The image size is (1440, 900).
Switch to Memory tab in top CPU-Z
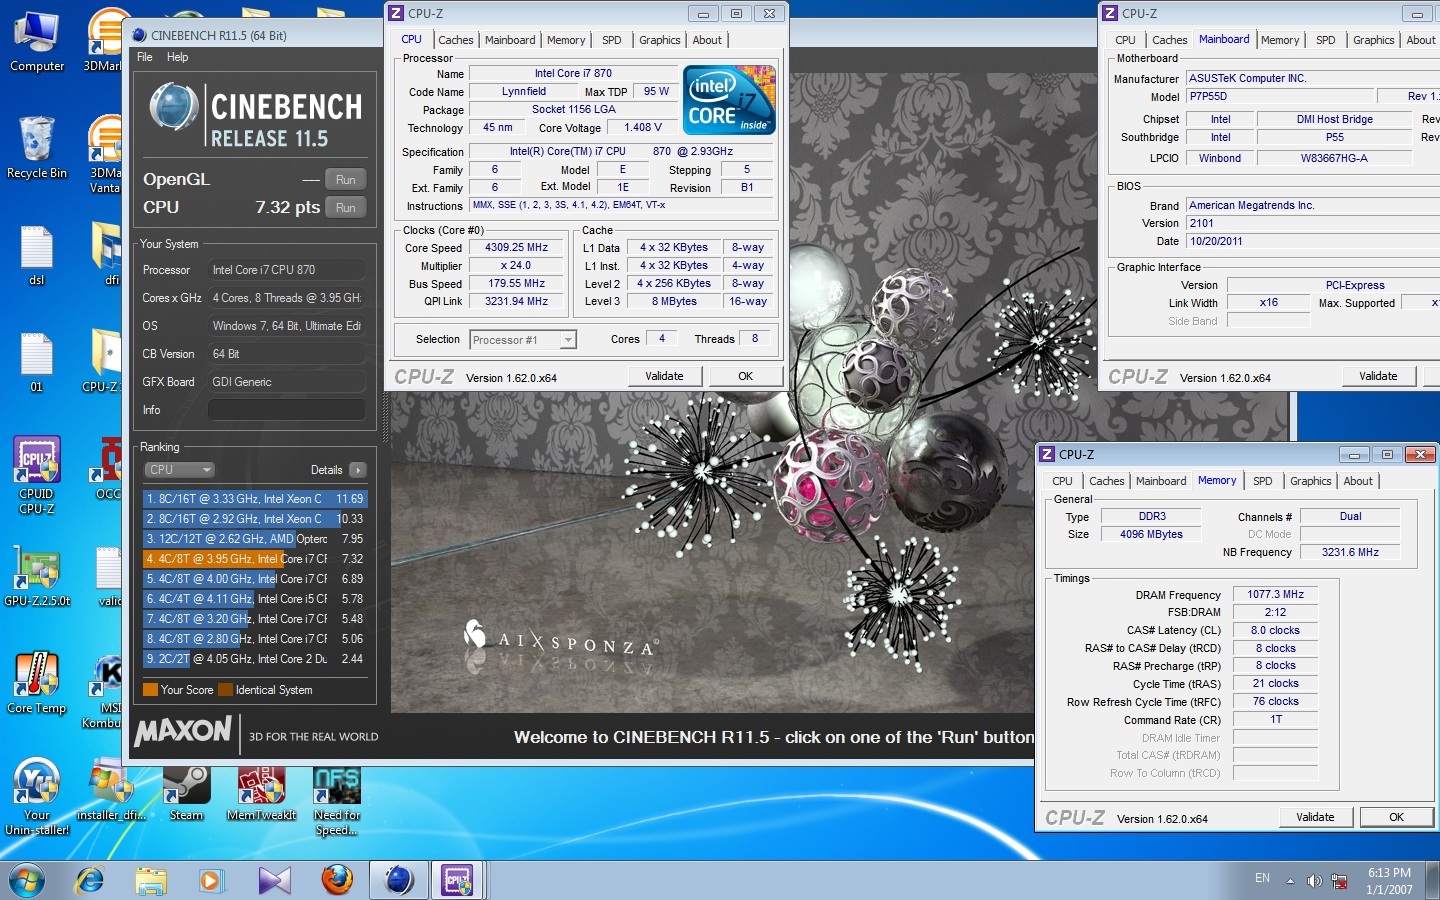coord(566,40)
